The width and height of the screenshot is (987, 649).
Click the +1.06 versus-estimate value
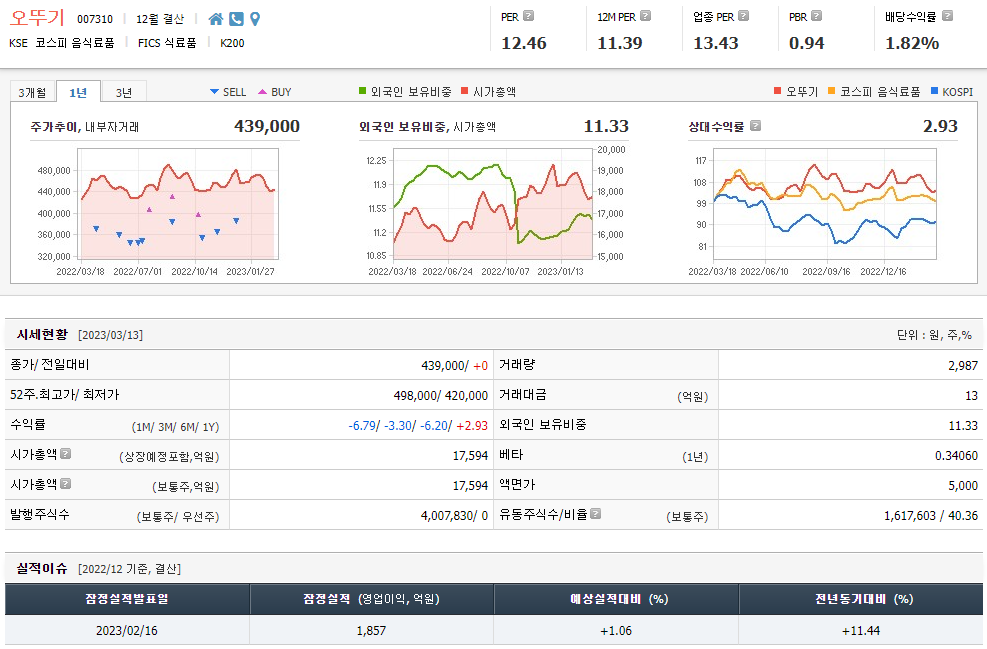[x=616, y=630]
